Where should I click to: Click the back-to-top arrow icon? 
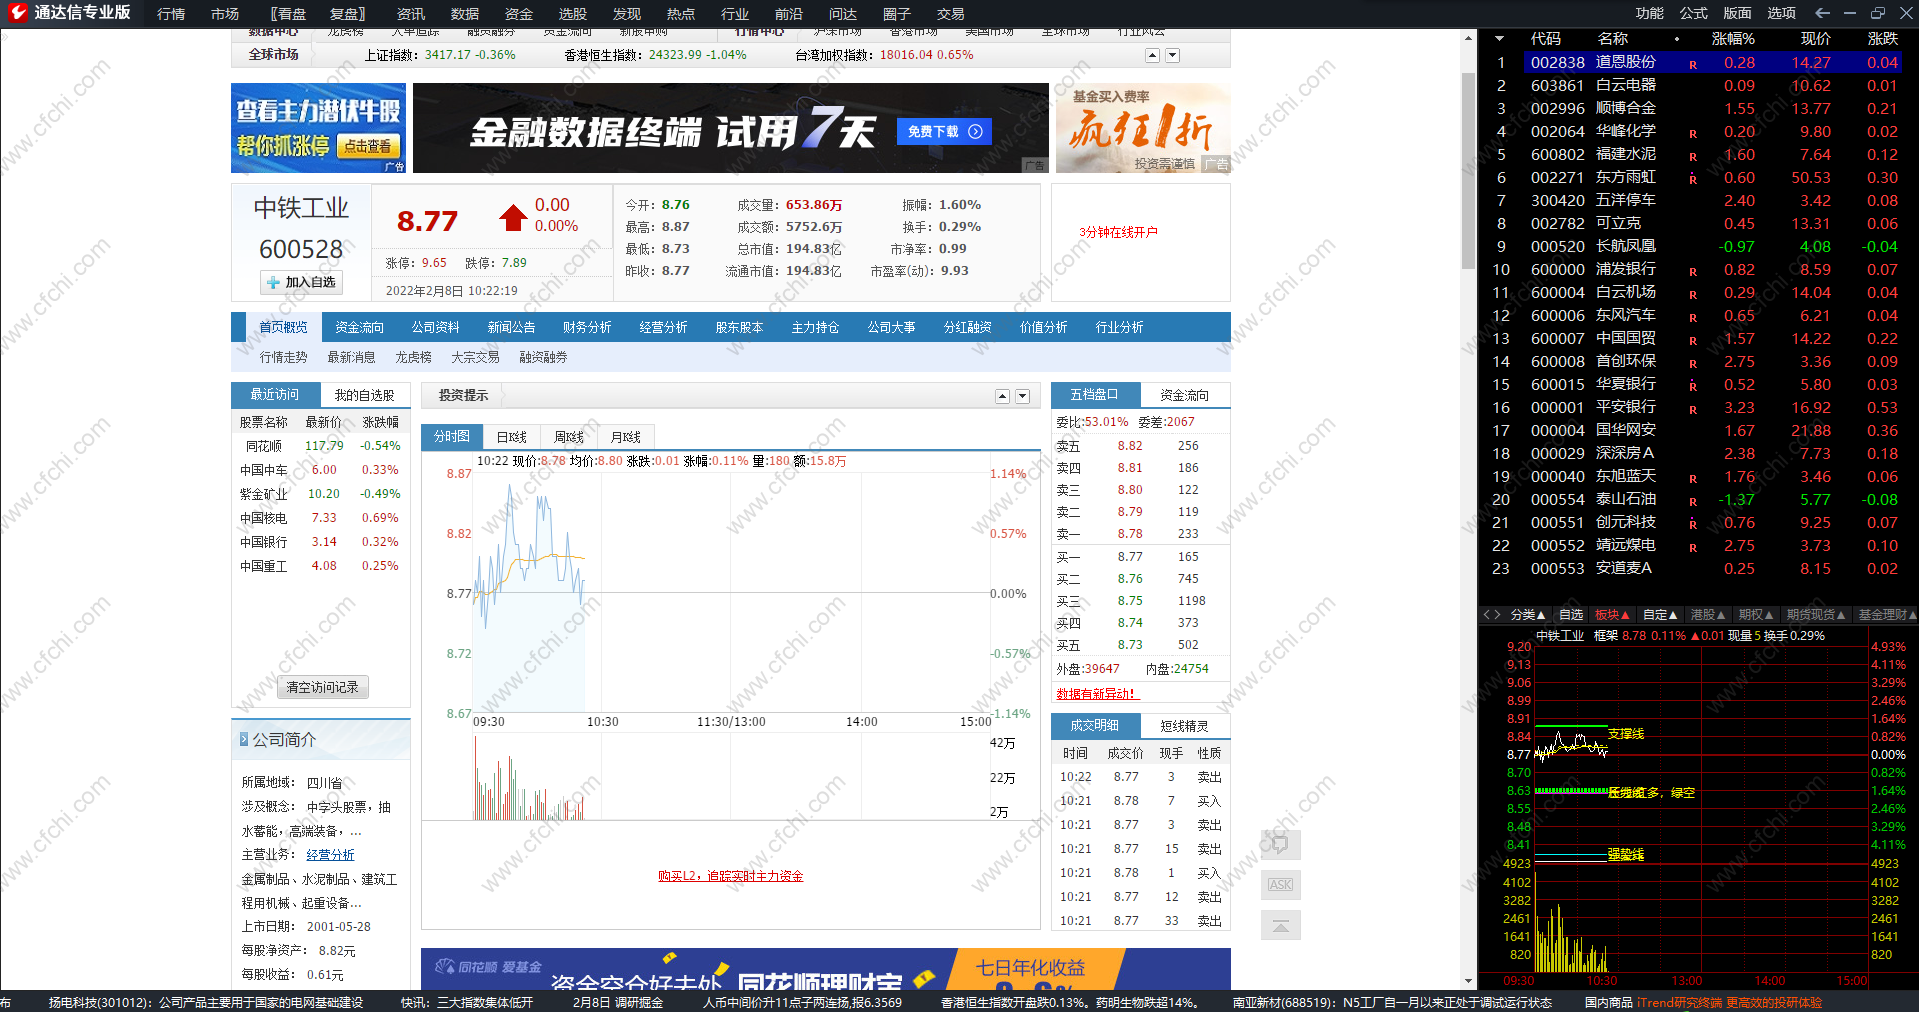[x=1280, y=925]
